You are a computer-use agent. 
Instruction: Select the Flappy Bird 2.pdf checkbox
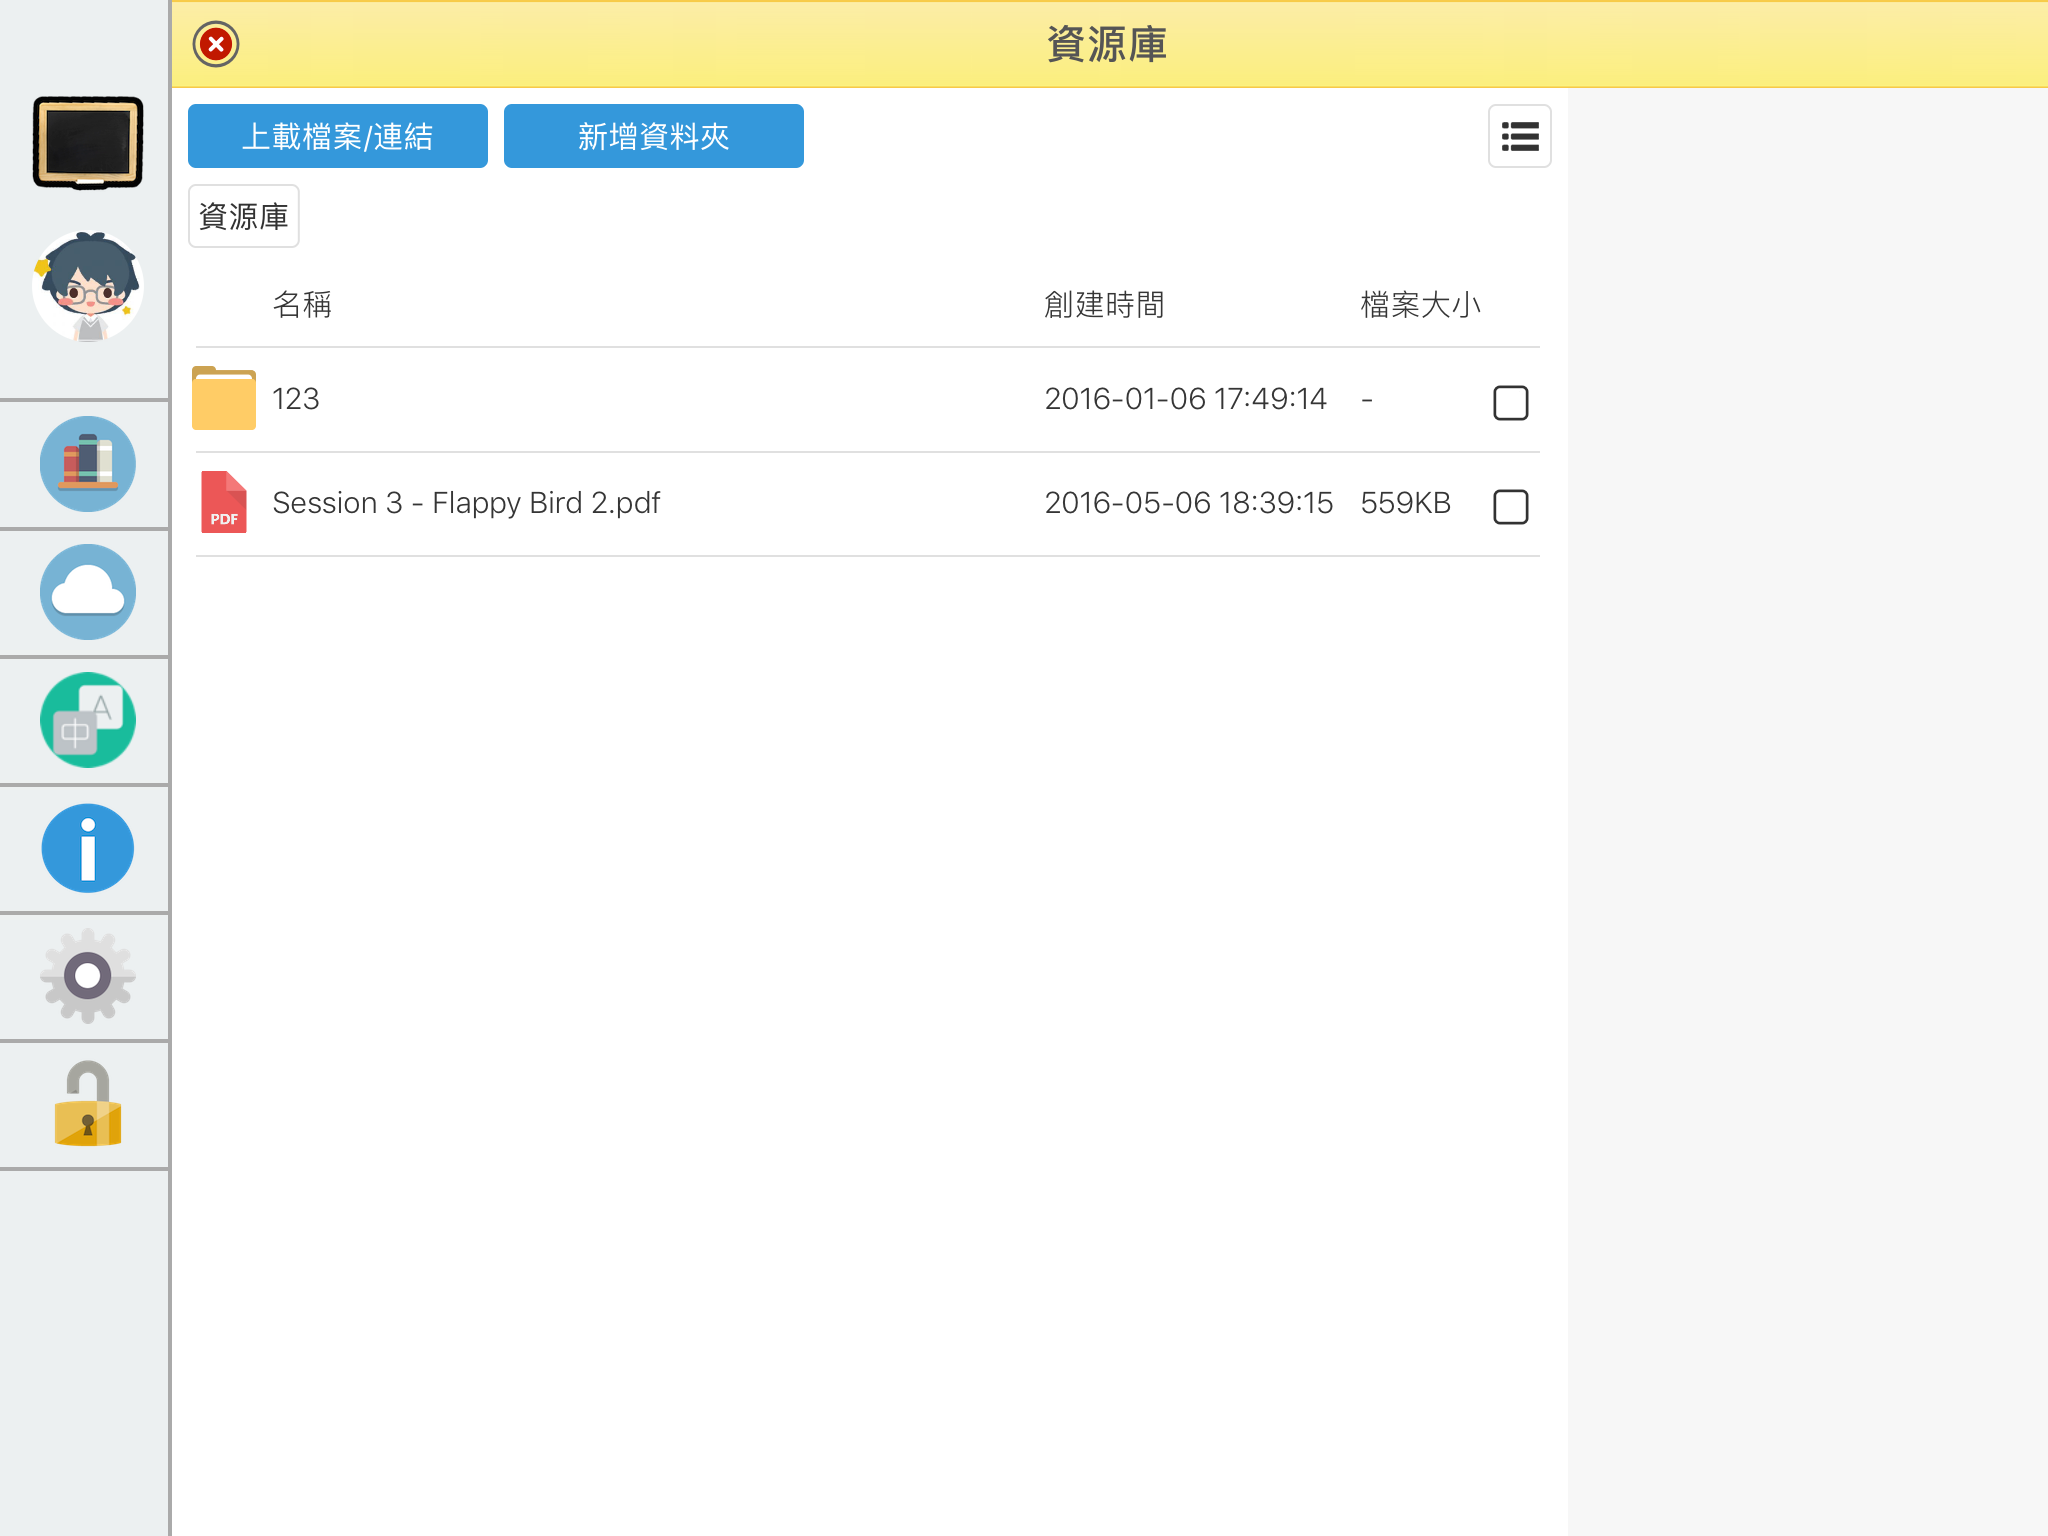pyautogui.click(x=1510, y=507)
